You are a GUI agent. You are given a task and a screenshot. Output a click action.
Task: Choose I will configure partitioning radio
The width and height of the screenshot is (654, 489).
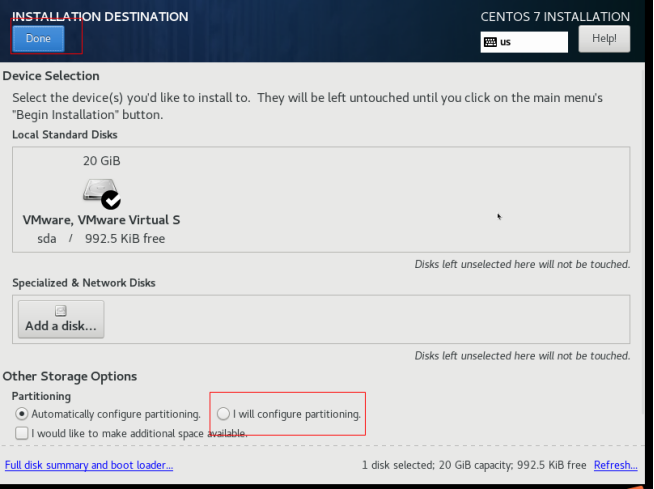click(223, 413)
